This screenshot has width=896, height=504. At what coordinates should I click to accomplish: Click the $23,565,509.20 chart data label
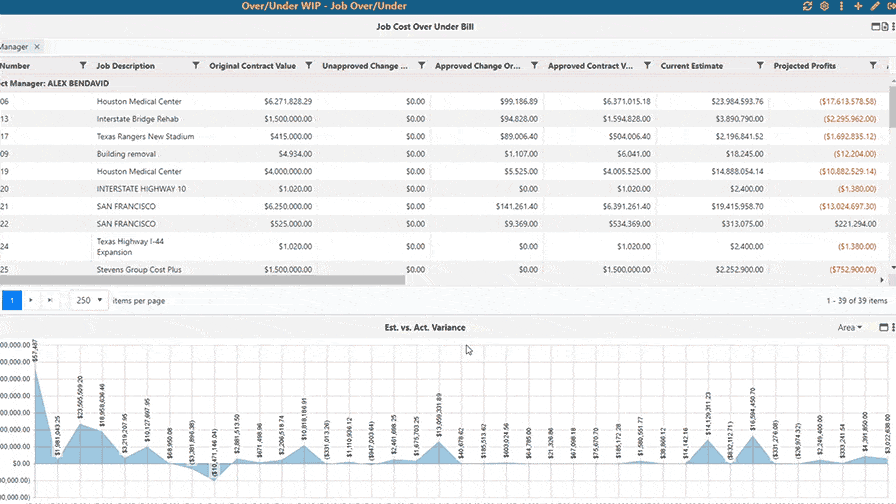click(81, 398)
